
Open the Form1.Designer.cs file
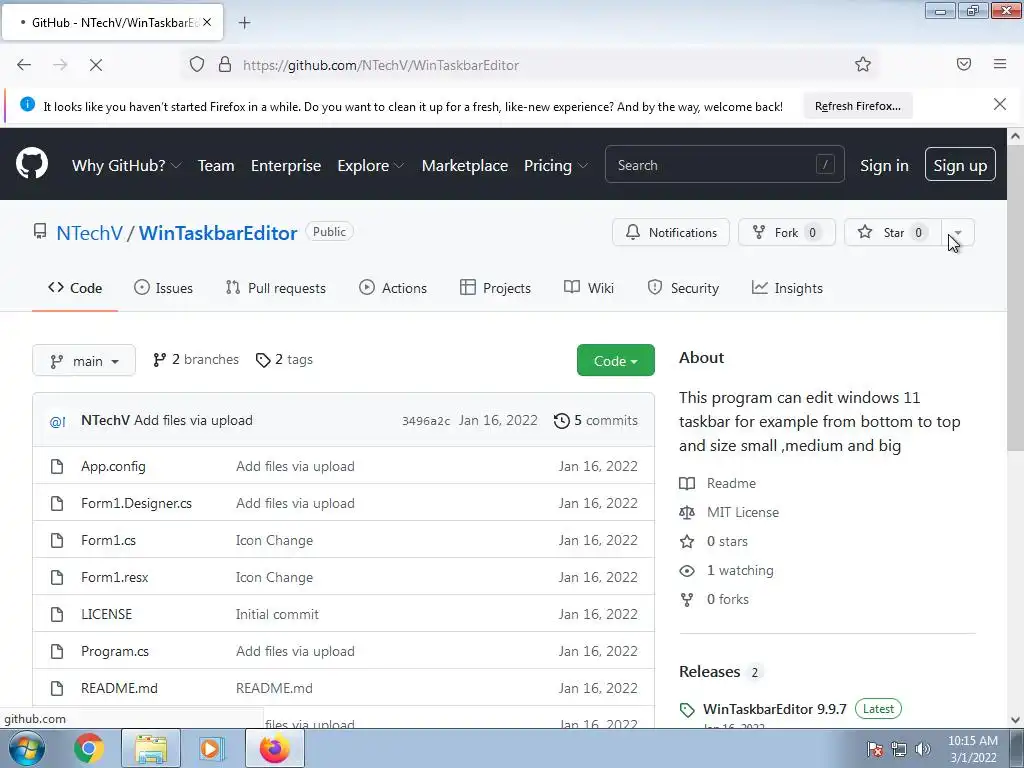(x=136, y=504)
